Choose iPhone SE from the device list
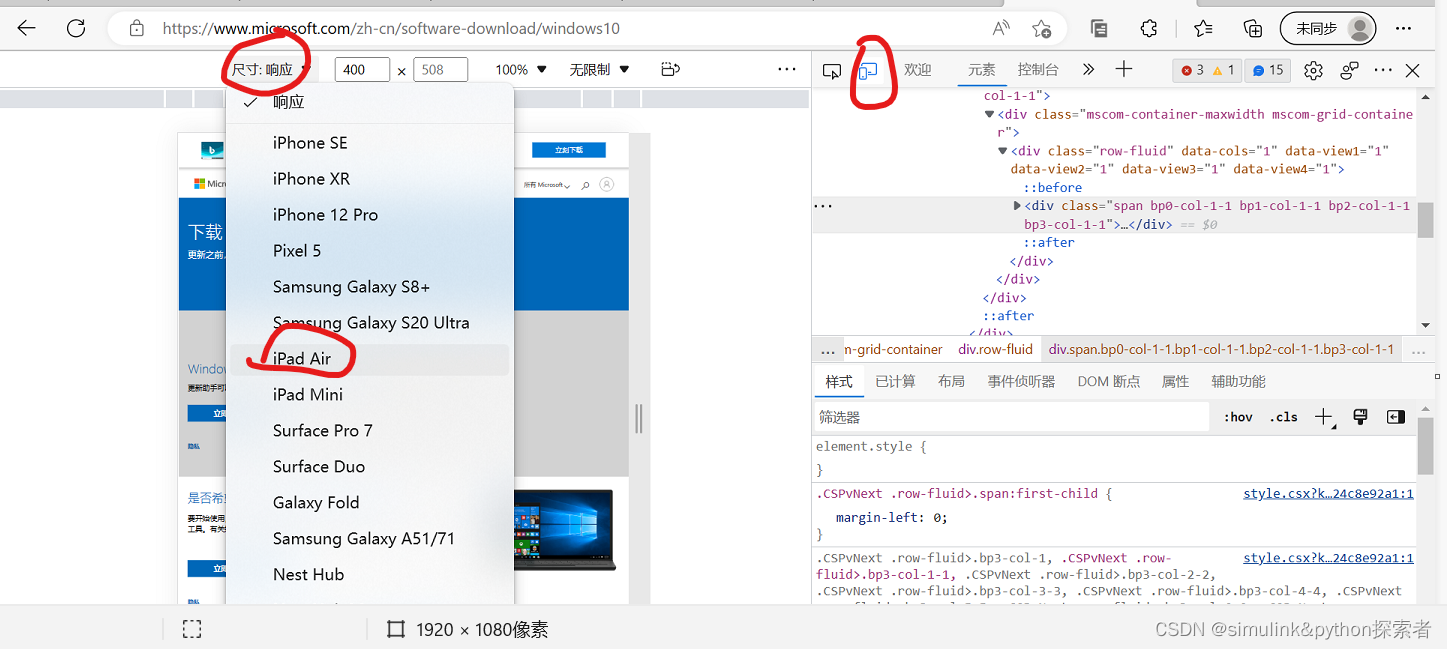This screenshot has height=649, width=1447. tap(370, 143)
